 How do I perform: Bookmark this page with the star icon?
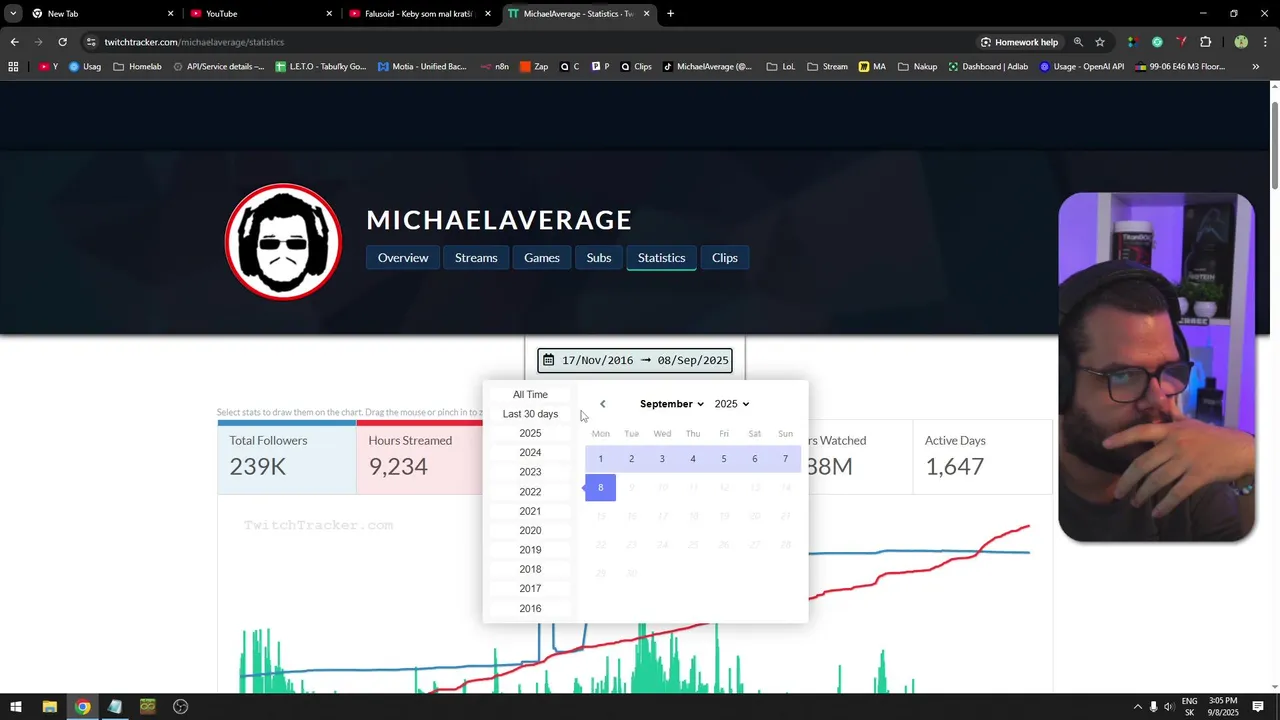[1100, 42]
